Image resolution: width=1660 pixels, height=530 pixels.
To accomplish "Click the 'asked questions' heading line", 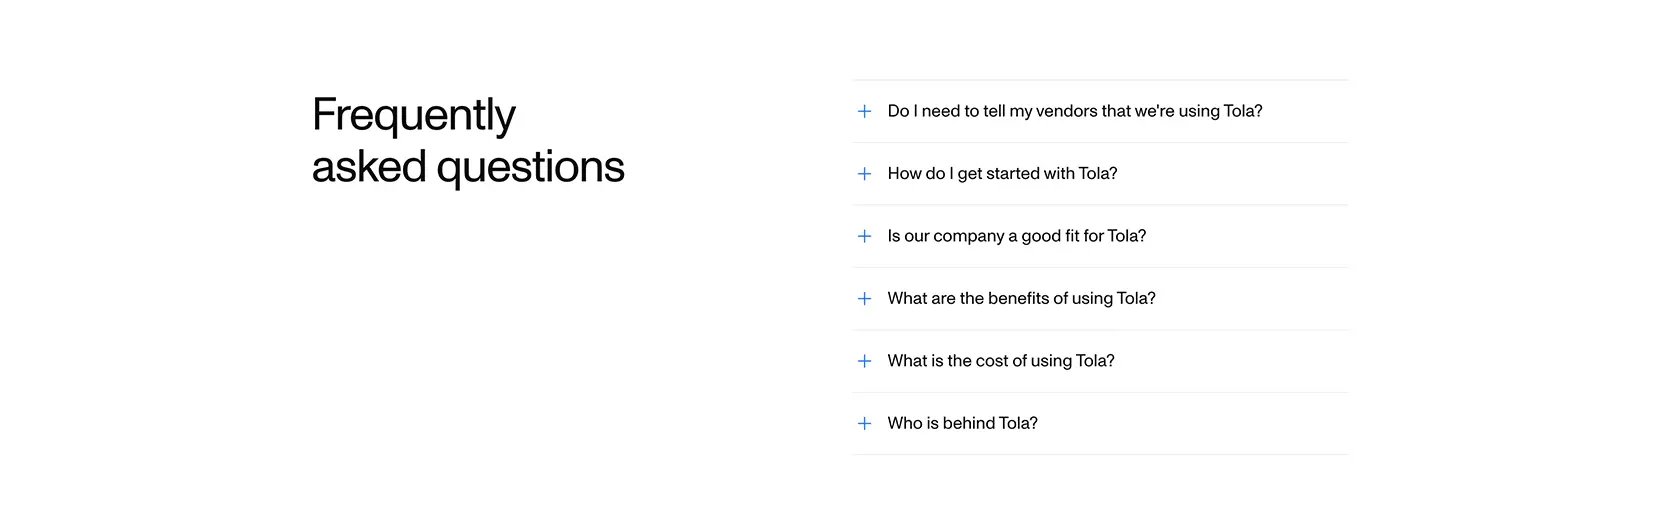I will click(x=468, y=167).
